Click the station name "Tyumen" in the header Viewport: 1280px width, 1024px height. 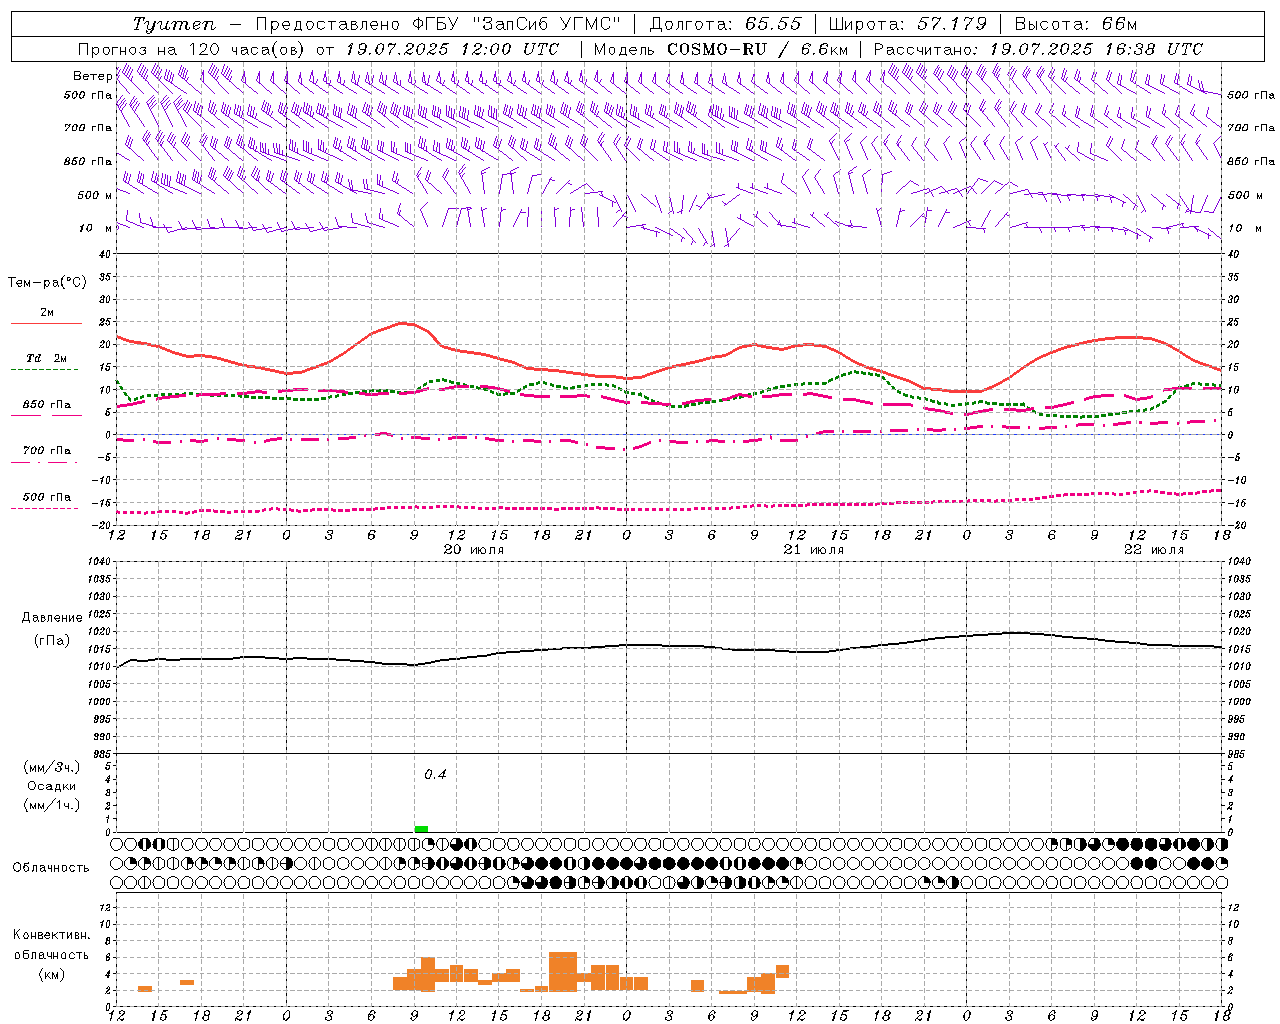point(174,24)
